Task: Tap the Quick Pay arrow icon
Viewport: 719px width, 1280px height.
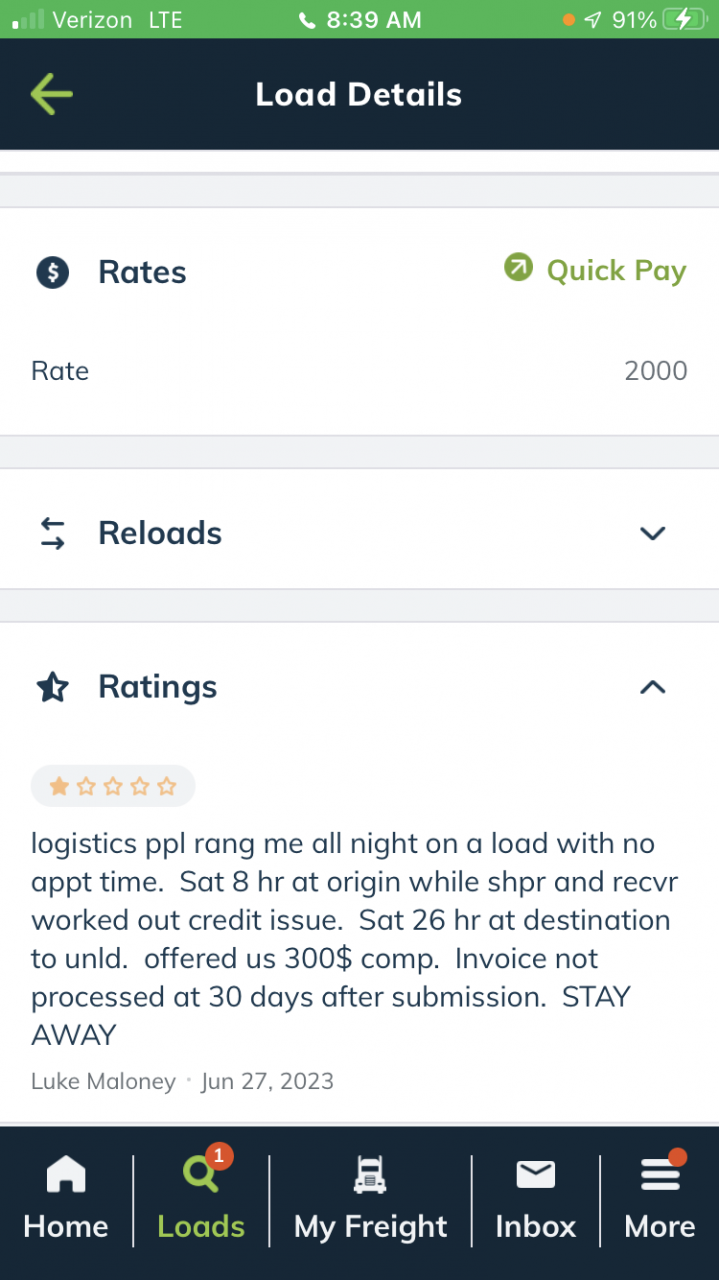Action: click(518, 267)
